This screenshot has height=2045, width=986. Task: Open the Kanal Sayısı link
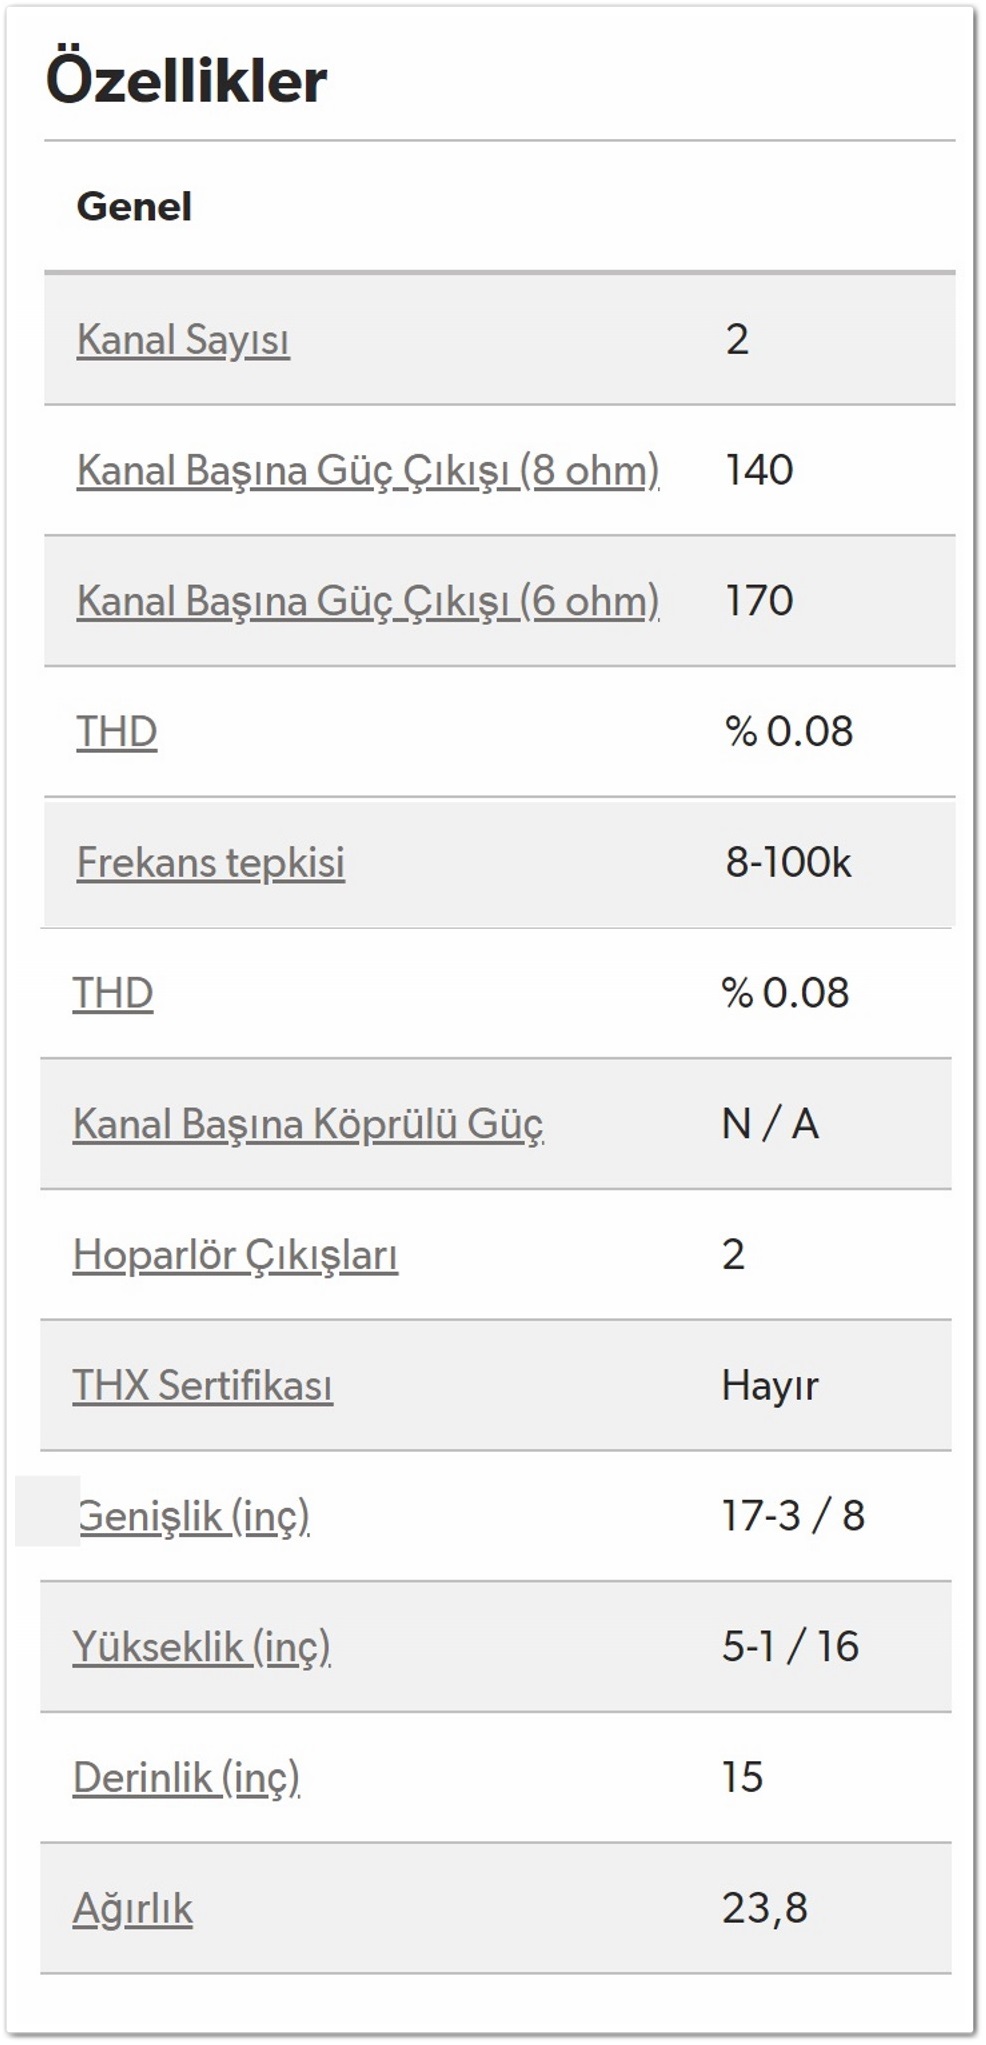[183, 340]
